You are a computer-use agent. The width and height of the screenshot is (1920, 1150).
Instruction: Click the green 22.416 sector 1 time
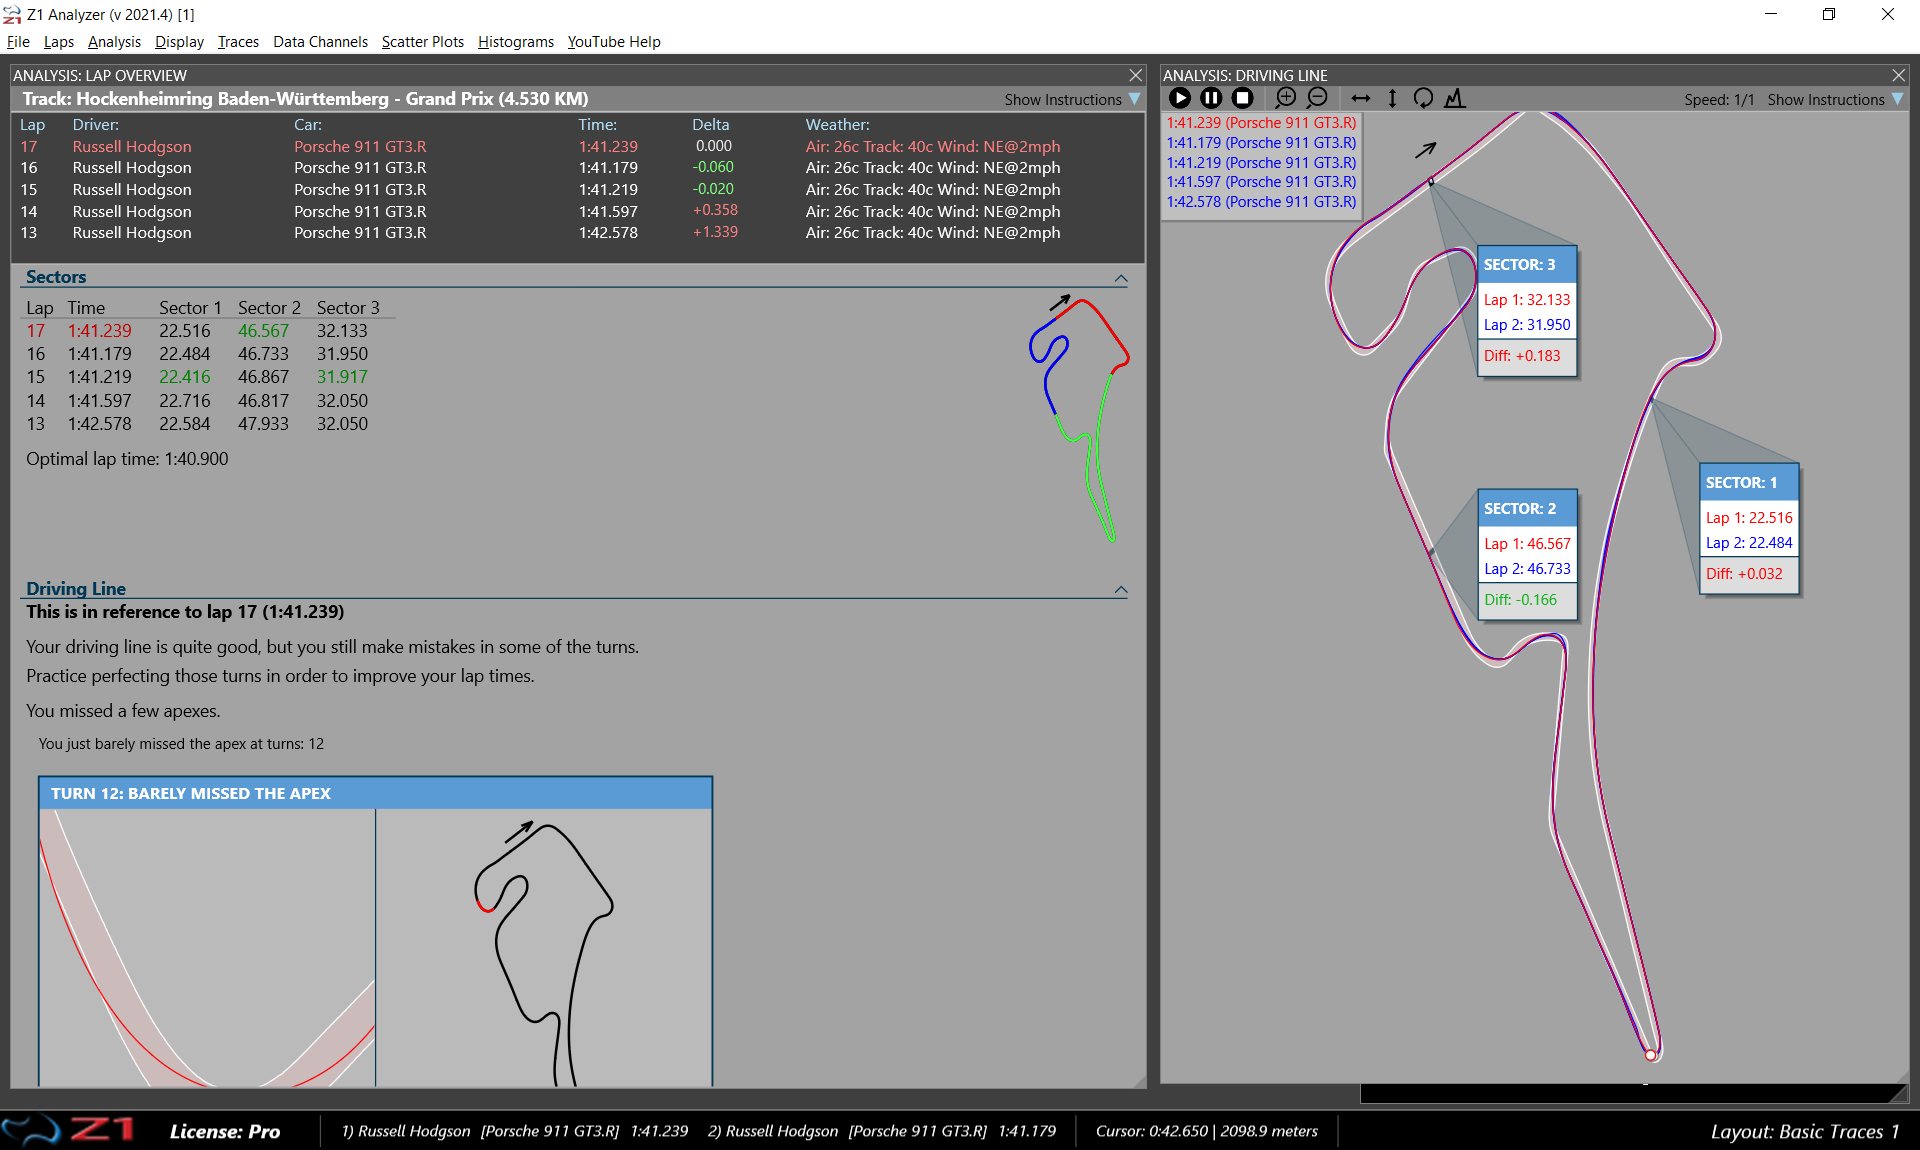coord(185,377)
